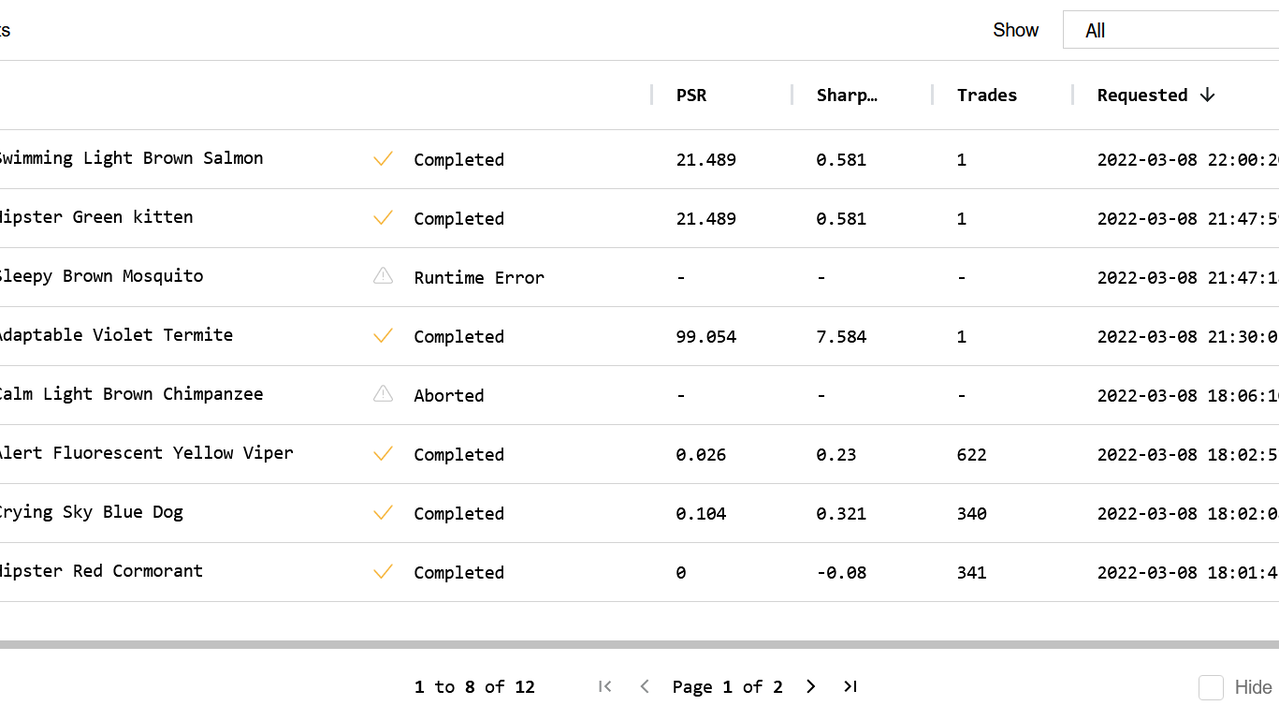Select the Crying Sky Blue Dog row
Viewport: 1279px width, 720px height.
(x=91, y=512)
